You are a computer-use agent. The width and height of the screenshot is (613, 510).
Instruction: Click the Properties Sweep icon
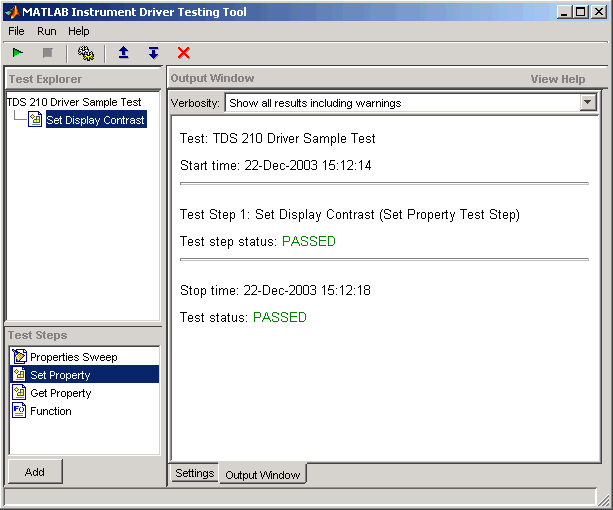pos(20,356)
